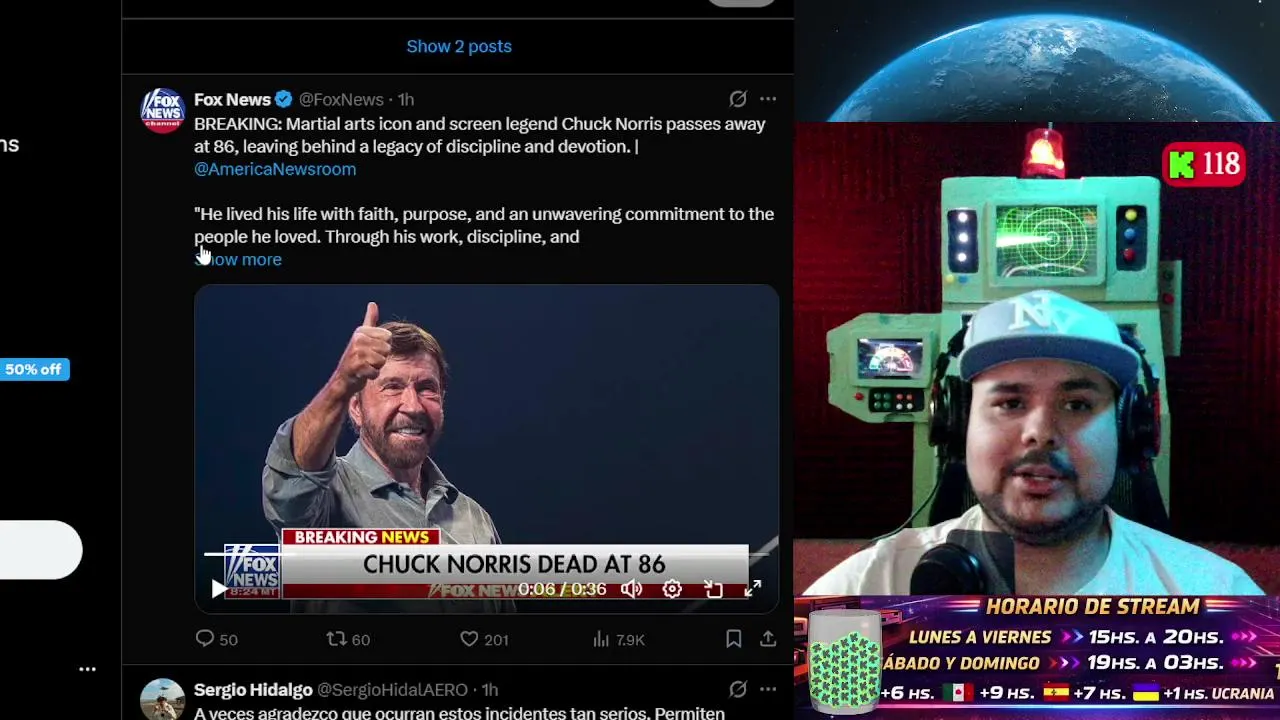The height and width of the screenshot is (720, 1280).
Task: Open @AmericaNewsroom mention link
Action: [x=275, y=169]
